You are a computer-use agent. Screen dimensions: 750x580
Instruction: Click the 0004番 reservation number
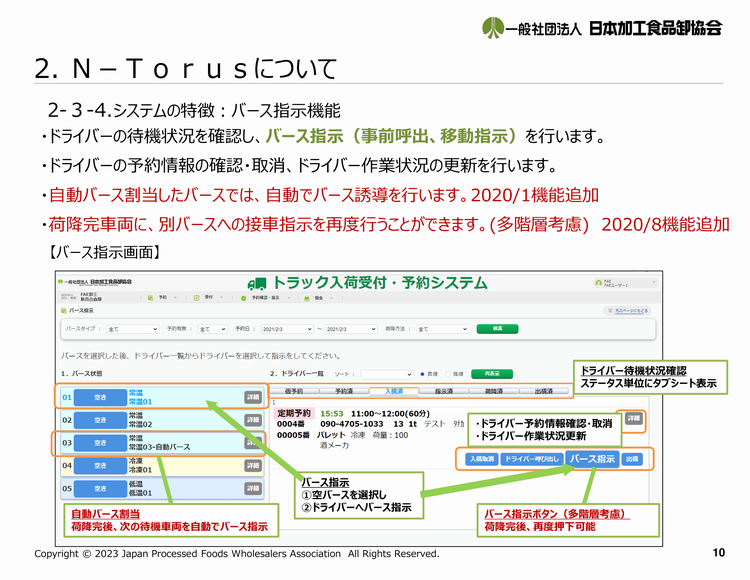tap(291, 424)
